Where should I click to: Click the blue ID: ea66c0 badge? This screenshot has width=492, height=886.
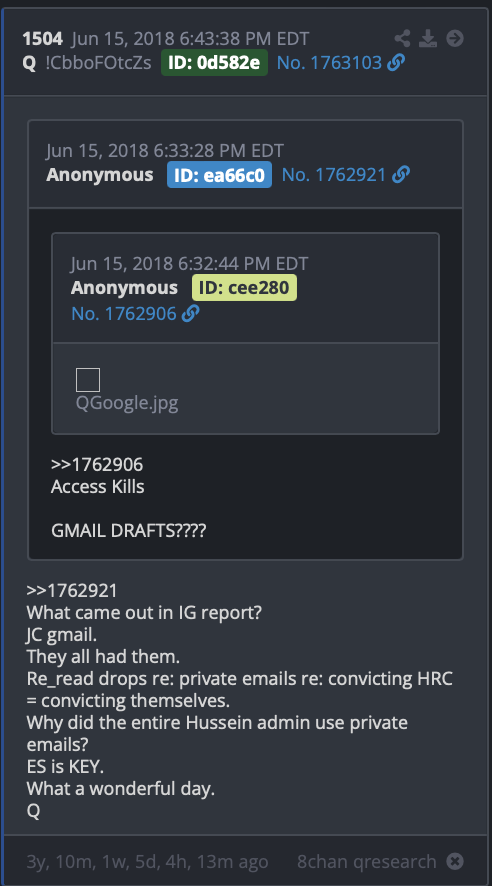tap(219, 175)
